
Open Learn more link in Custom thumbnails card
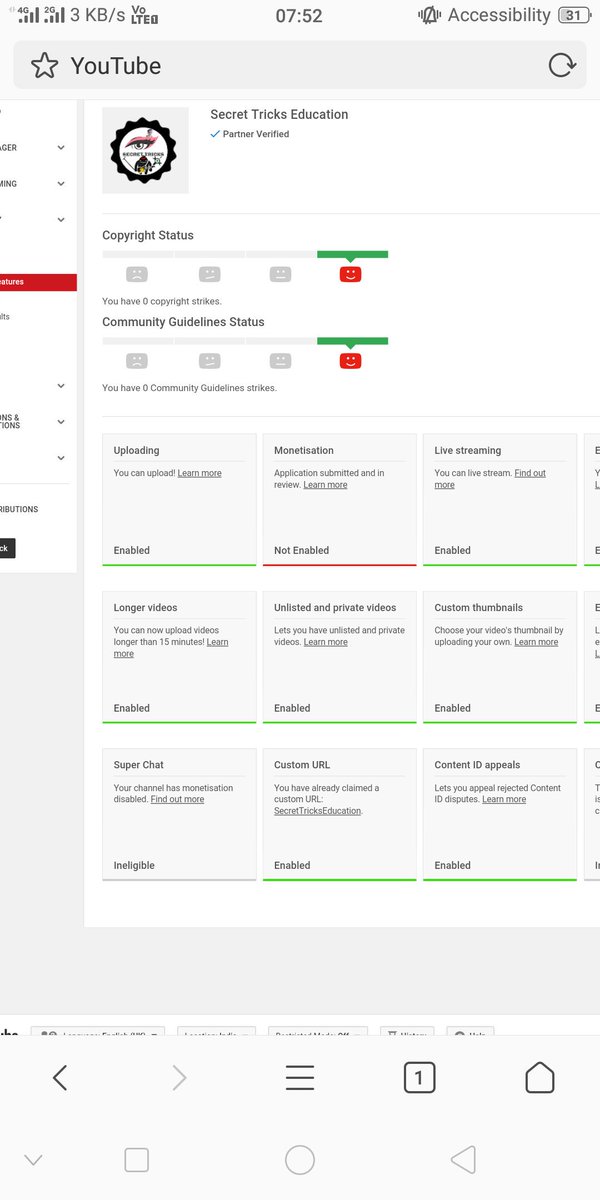[x=536, y=642]
